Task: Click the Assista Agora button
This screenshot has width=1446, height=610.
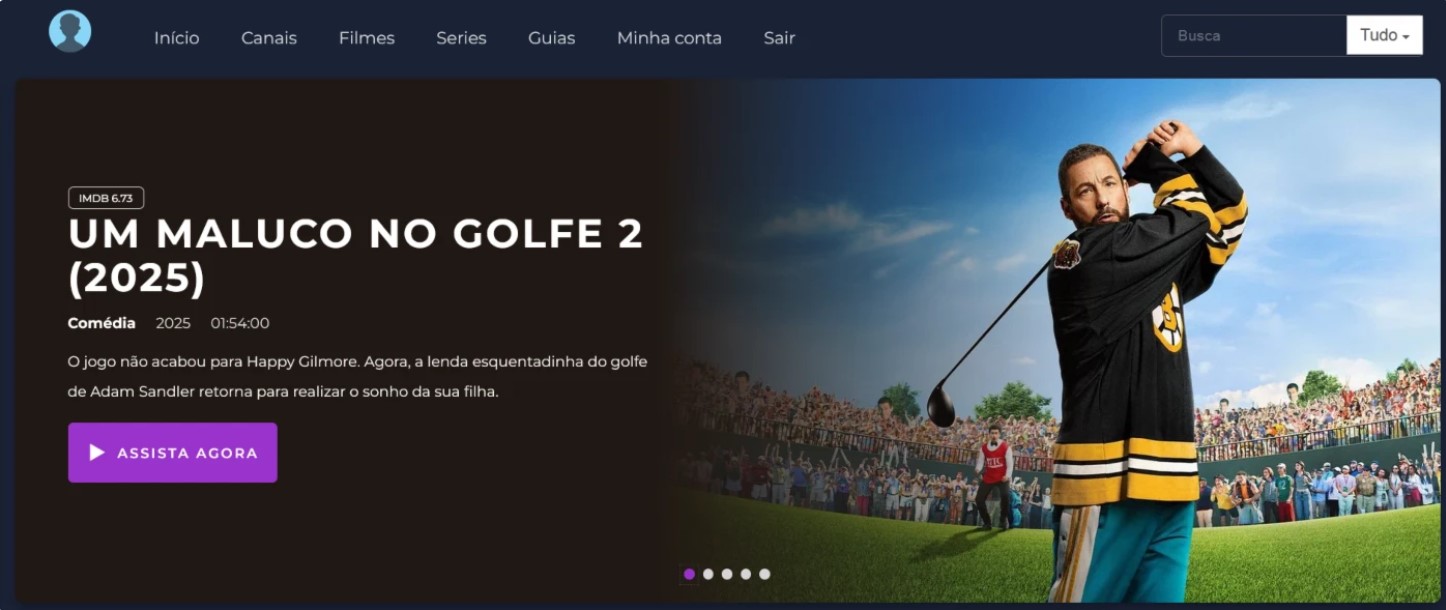Action: pos(173,453)
